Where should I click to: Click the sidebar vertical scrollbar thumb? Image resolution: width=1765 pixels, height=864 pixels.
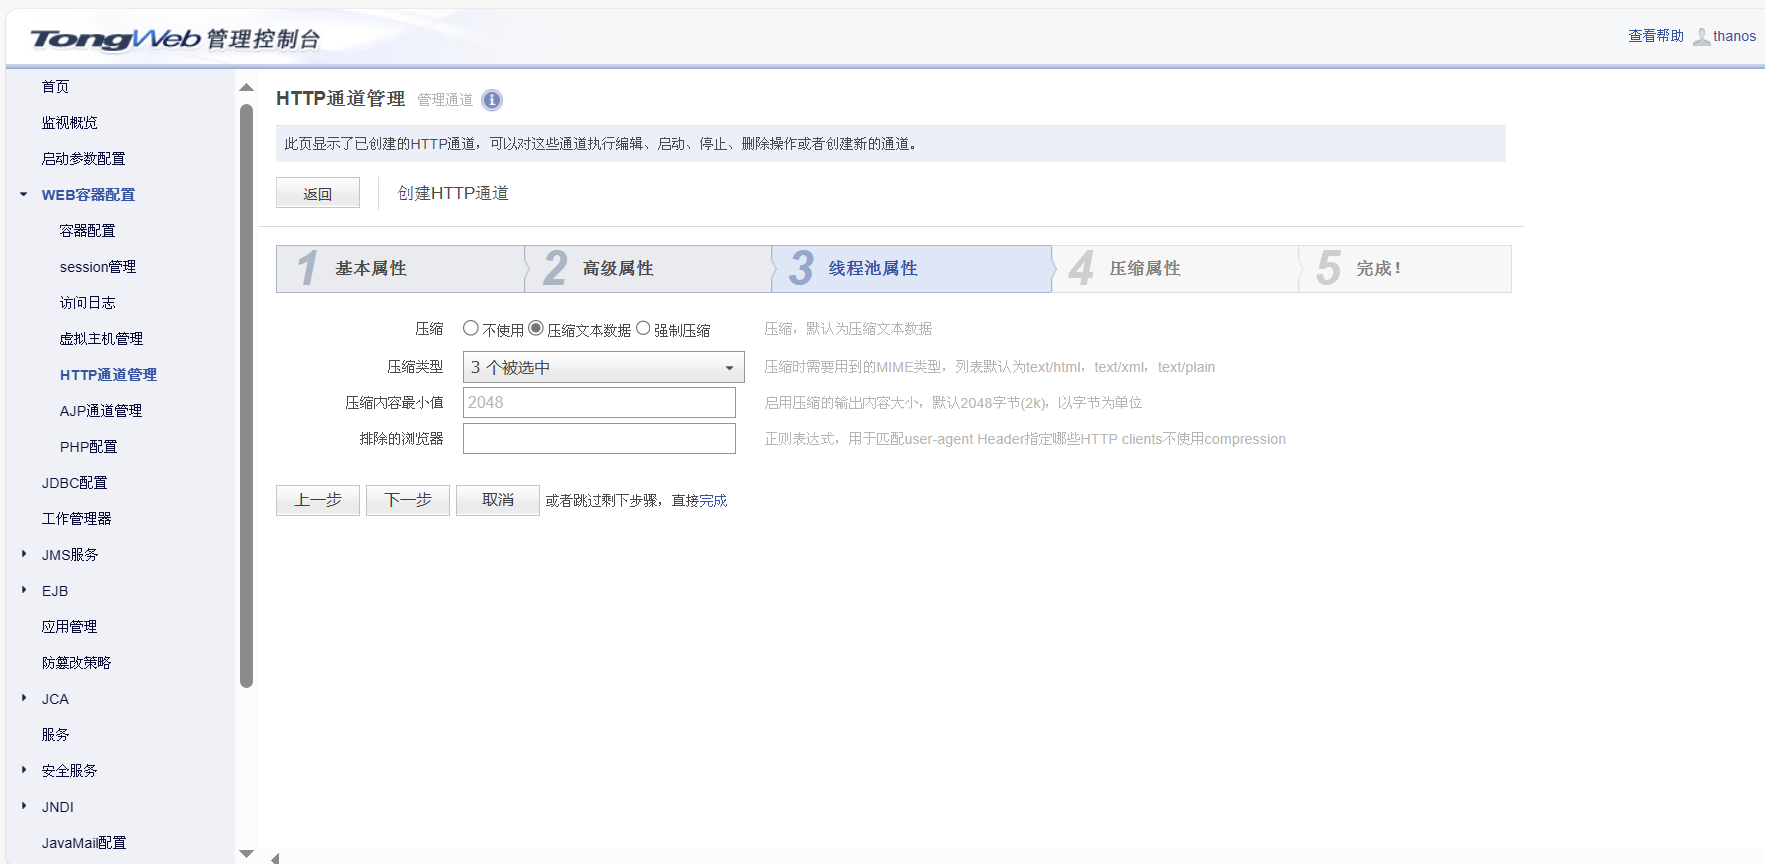[247, 395]
